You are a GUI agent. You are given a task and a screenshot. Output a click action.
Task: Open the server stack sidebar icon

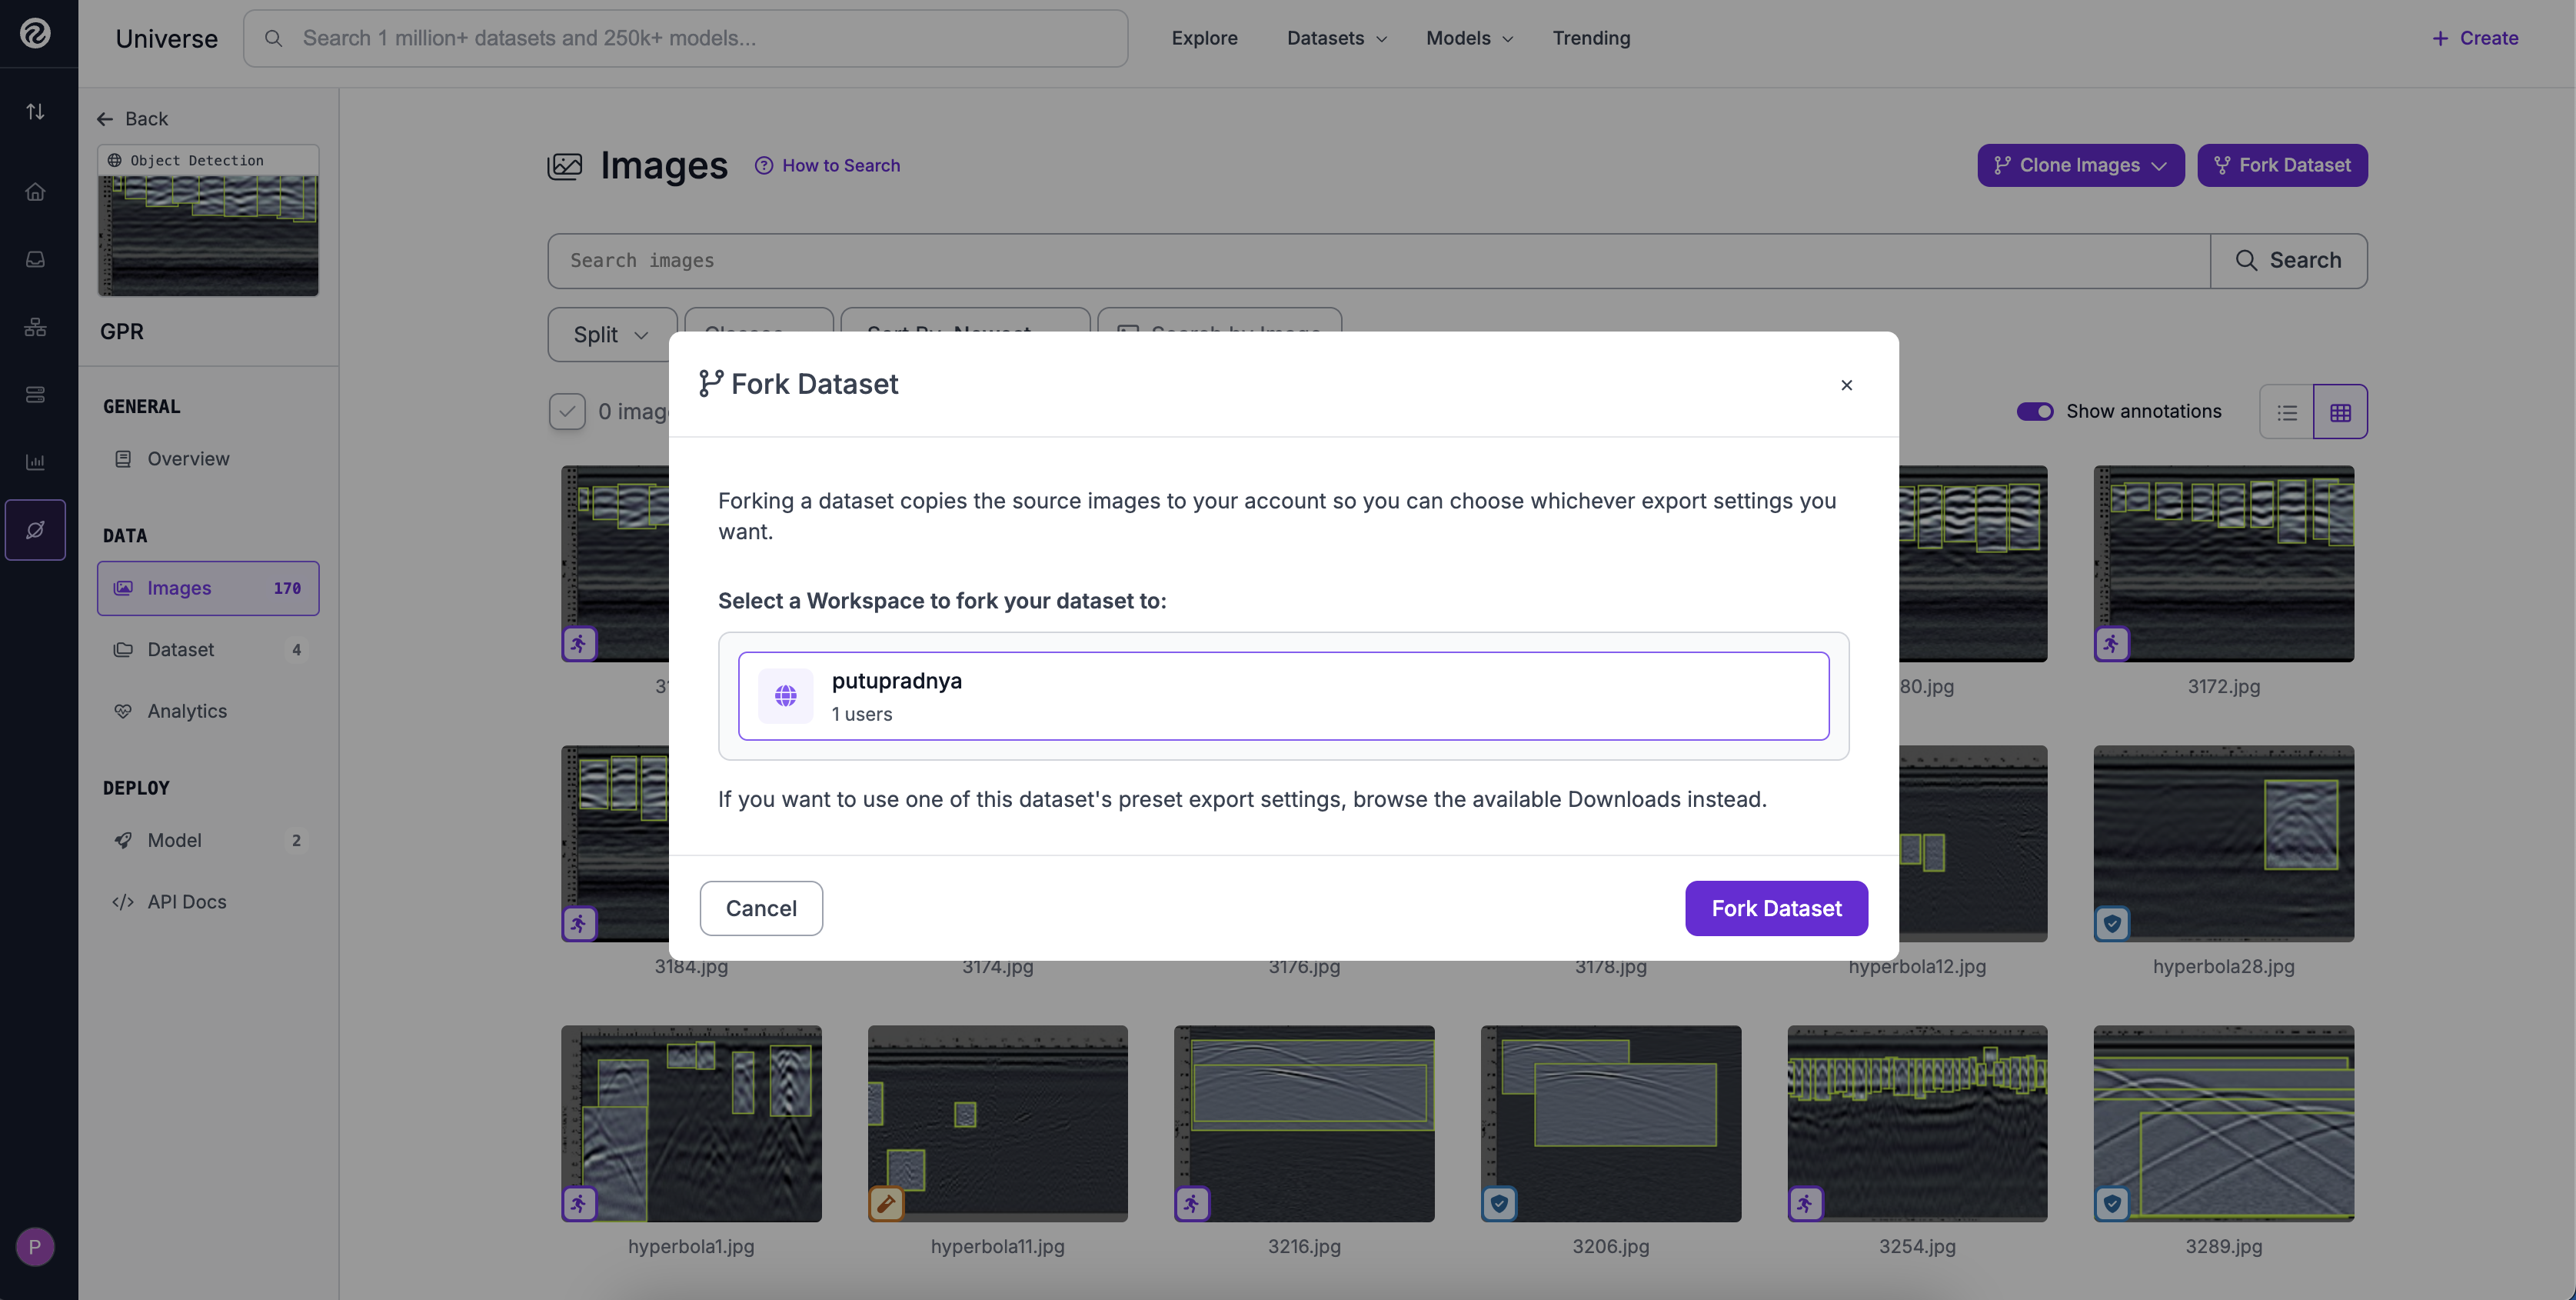[35, 394]
